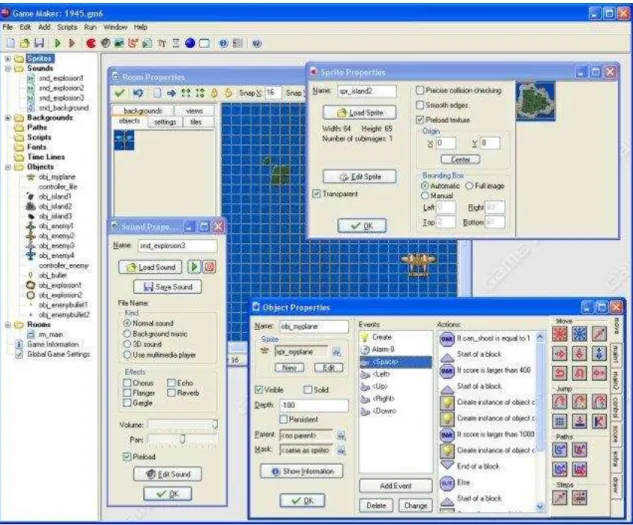The height and width of the screenshot is (525, 633).
Task: Undo room changes with the blue curved arrow
Action: [138, 93]
